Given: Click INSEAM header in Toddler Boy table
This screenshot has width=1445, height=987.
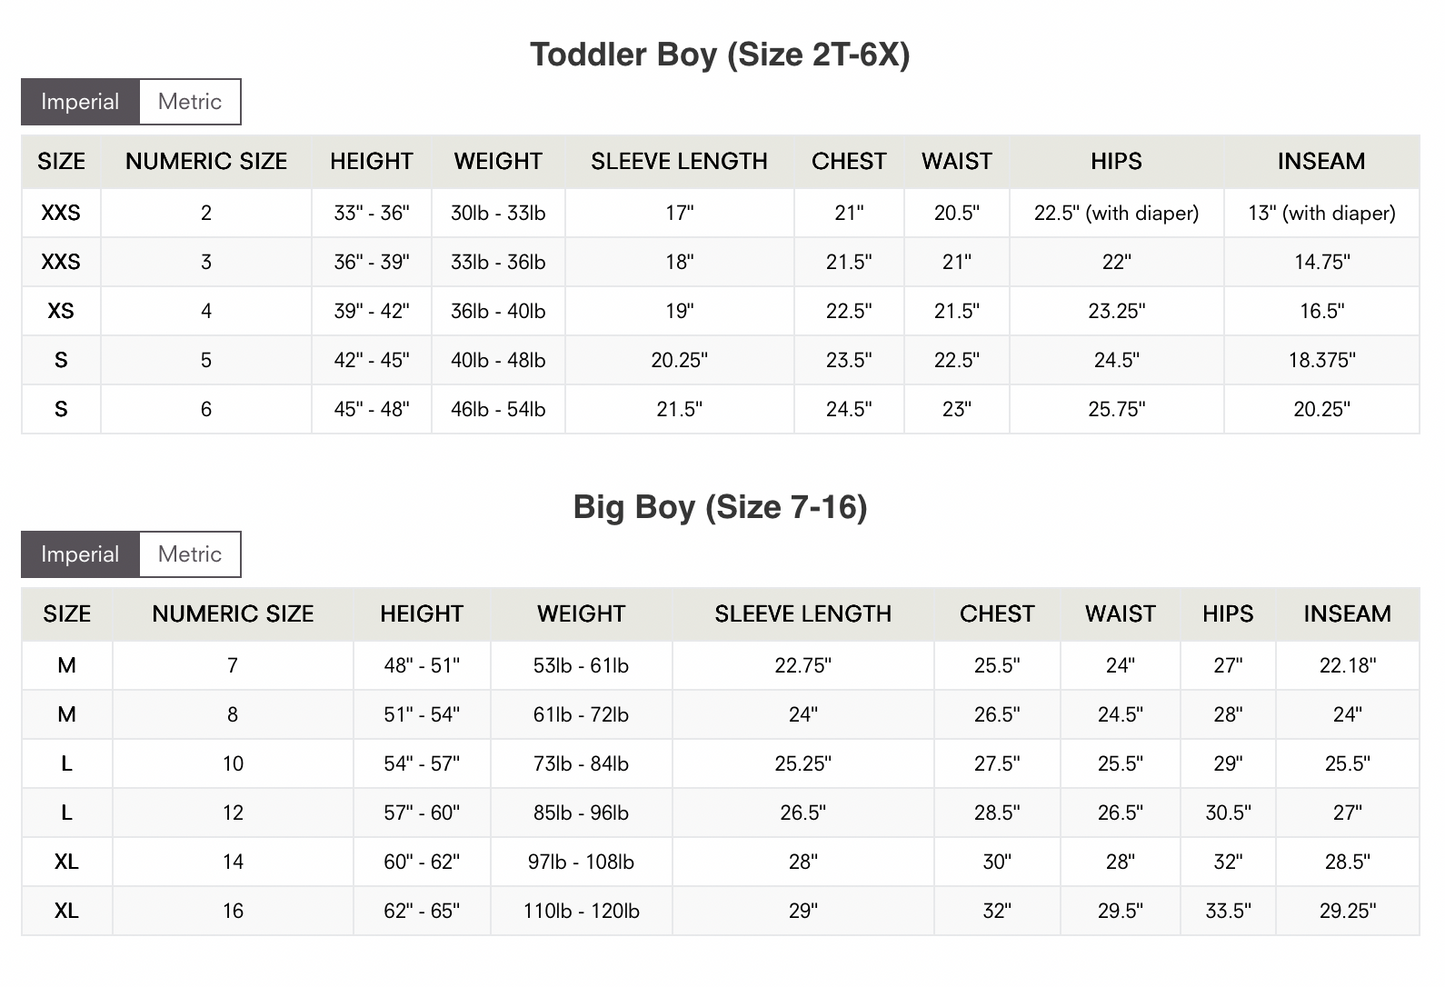Looking at the screenshot, I should pos(1321,162).
